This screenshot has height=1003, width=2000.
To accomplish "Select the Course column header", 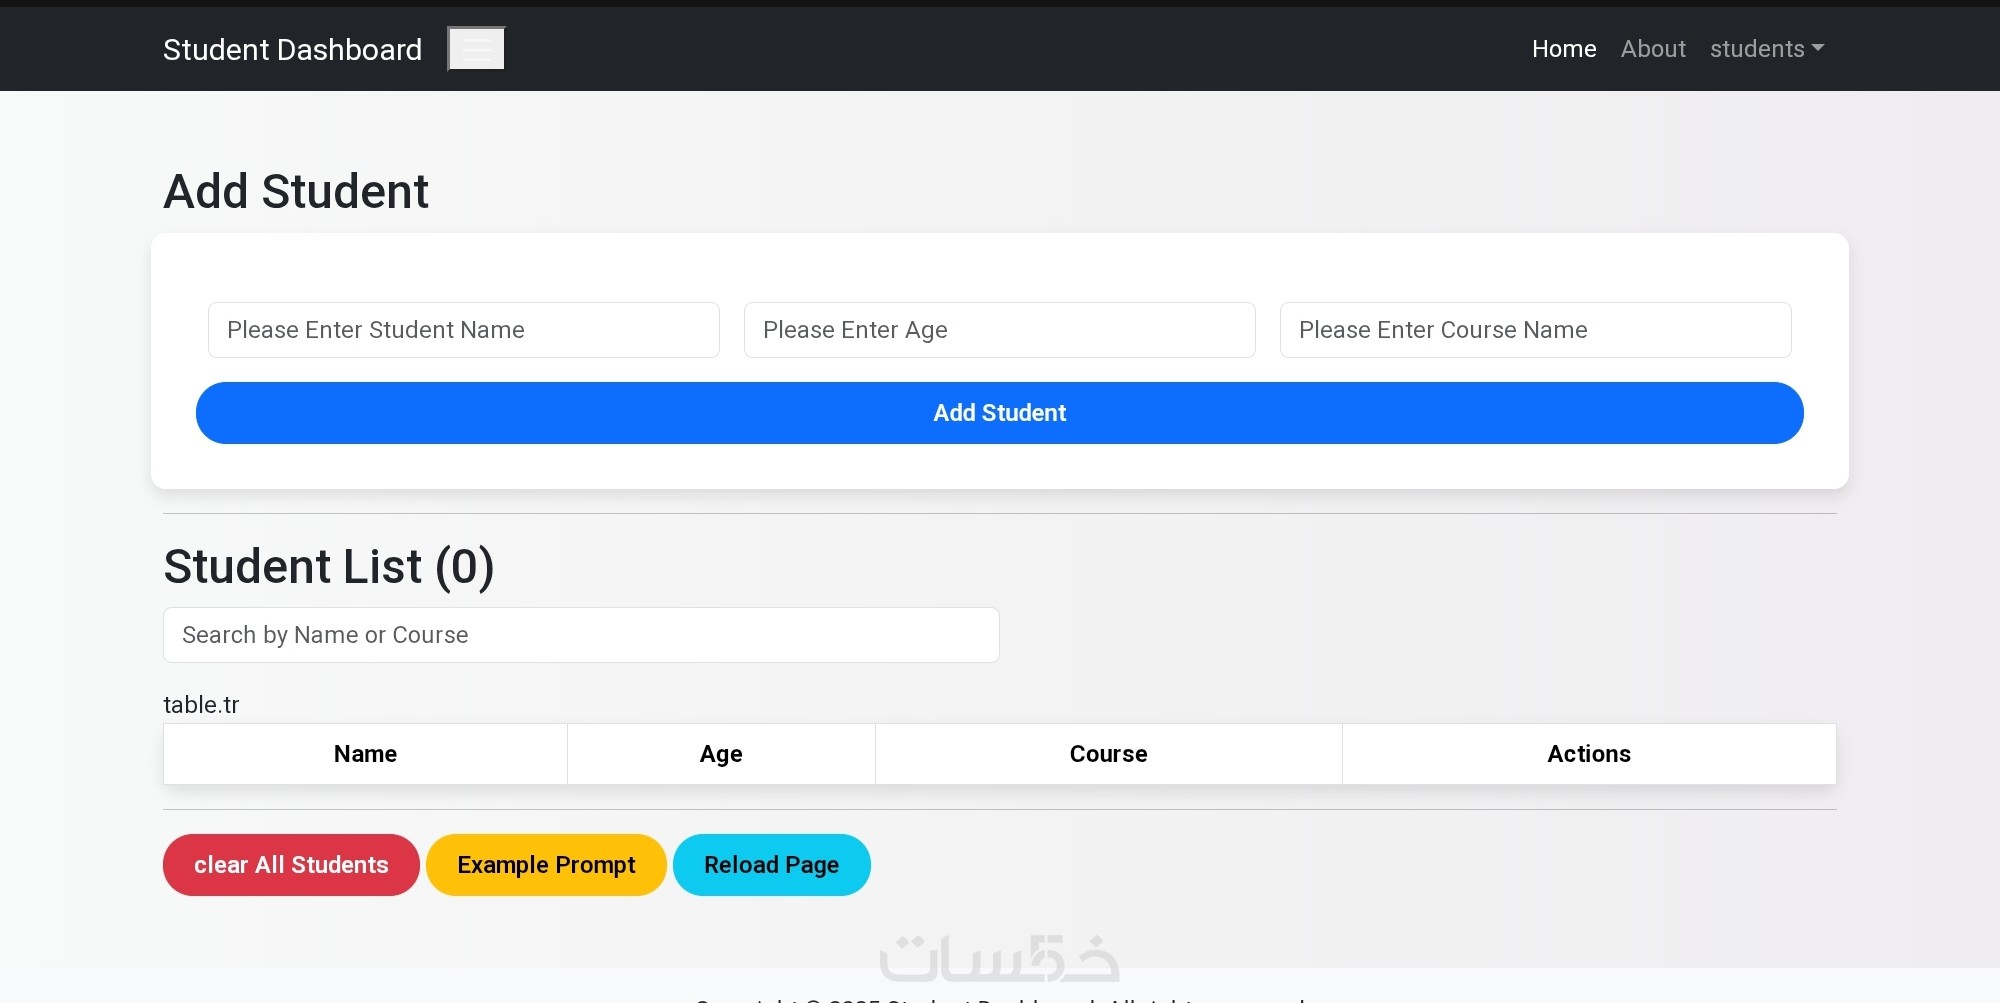I will point(1108,754).
